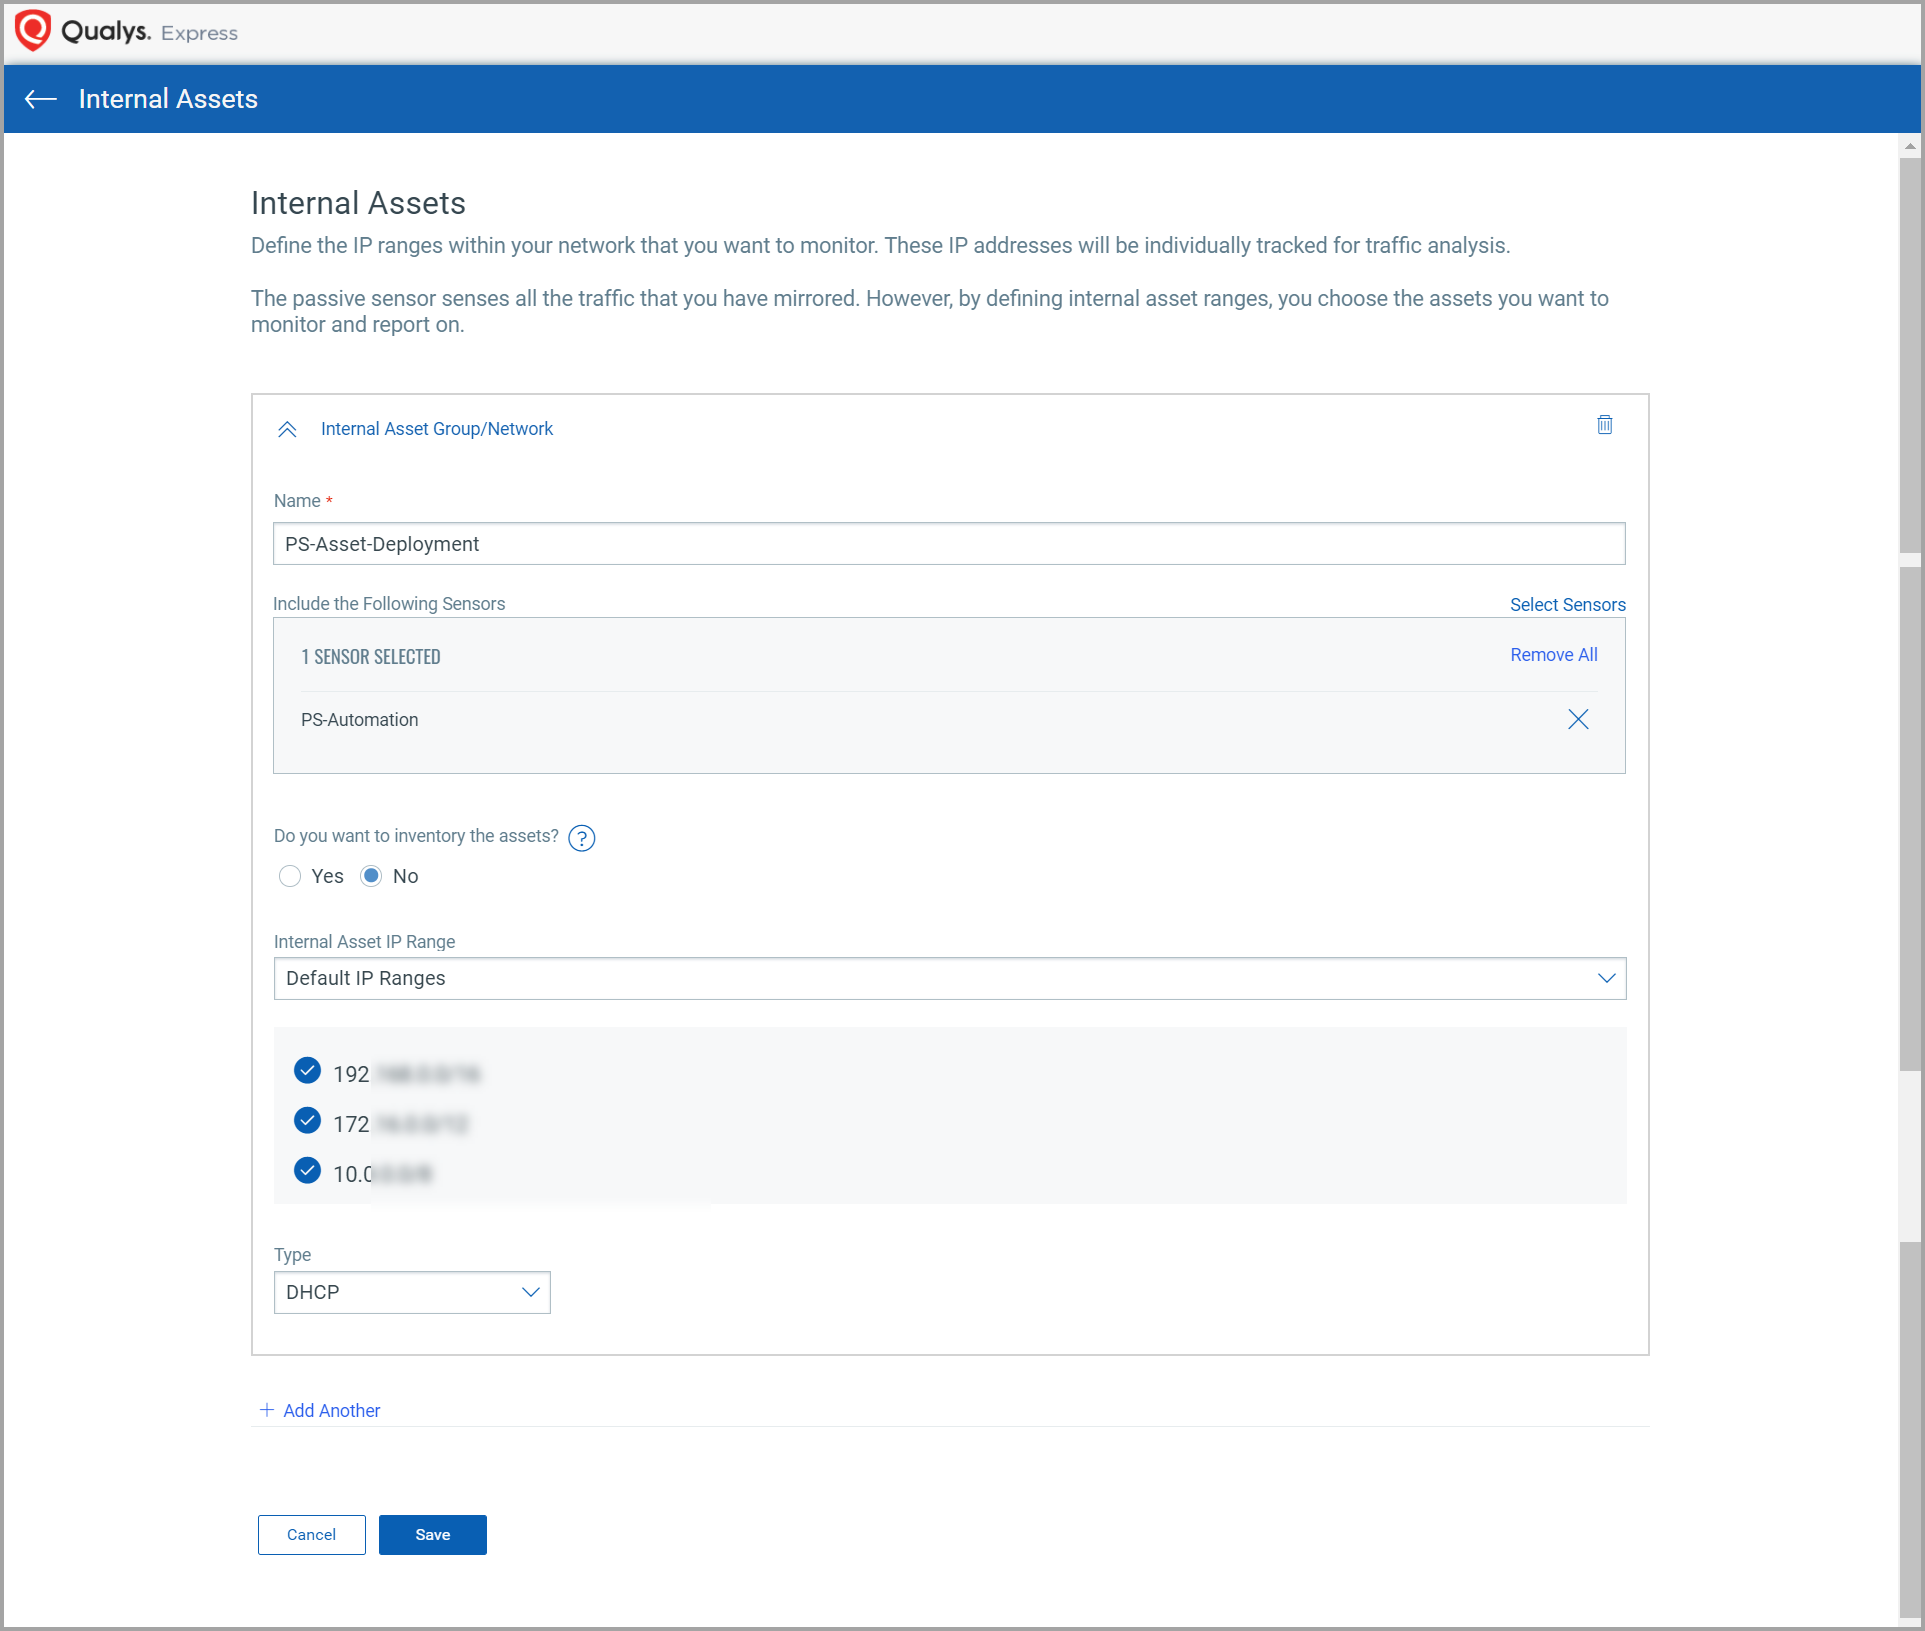Click the Save button
This screenshot has width=1925, height=1631.
(432, 1534)
